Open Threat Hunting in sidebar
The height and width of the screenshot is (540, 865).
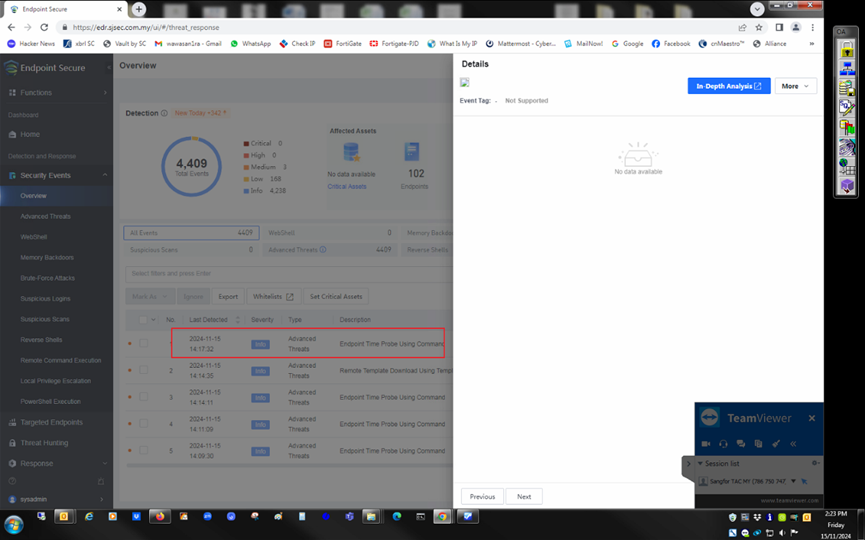[44, 443]
